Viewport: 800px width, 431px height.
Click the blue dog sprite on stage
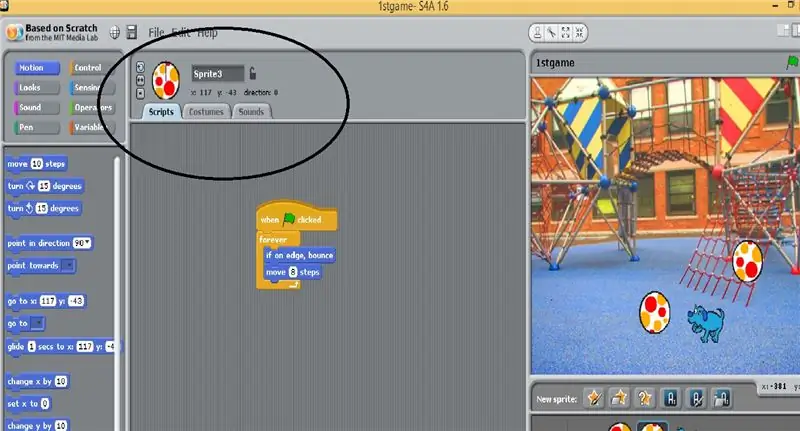coord(706,323)
